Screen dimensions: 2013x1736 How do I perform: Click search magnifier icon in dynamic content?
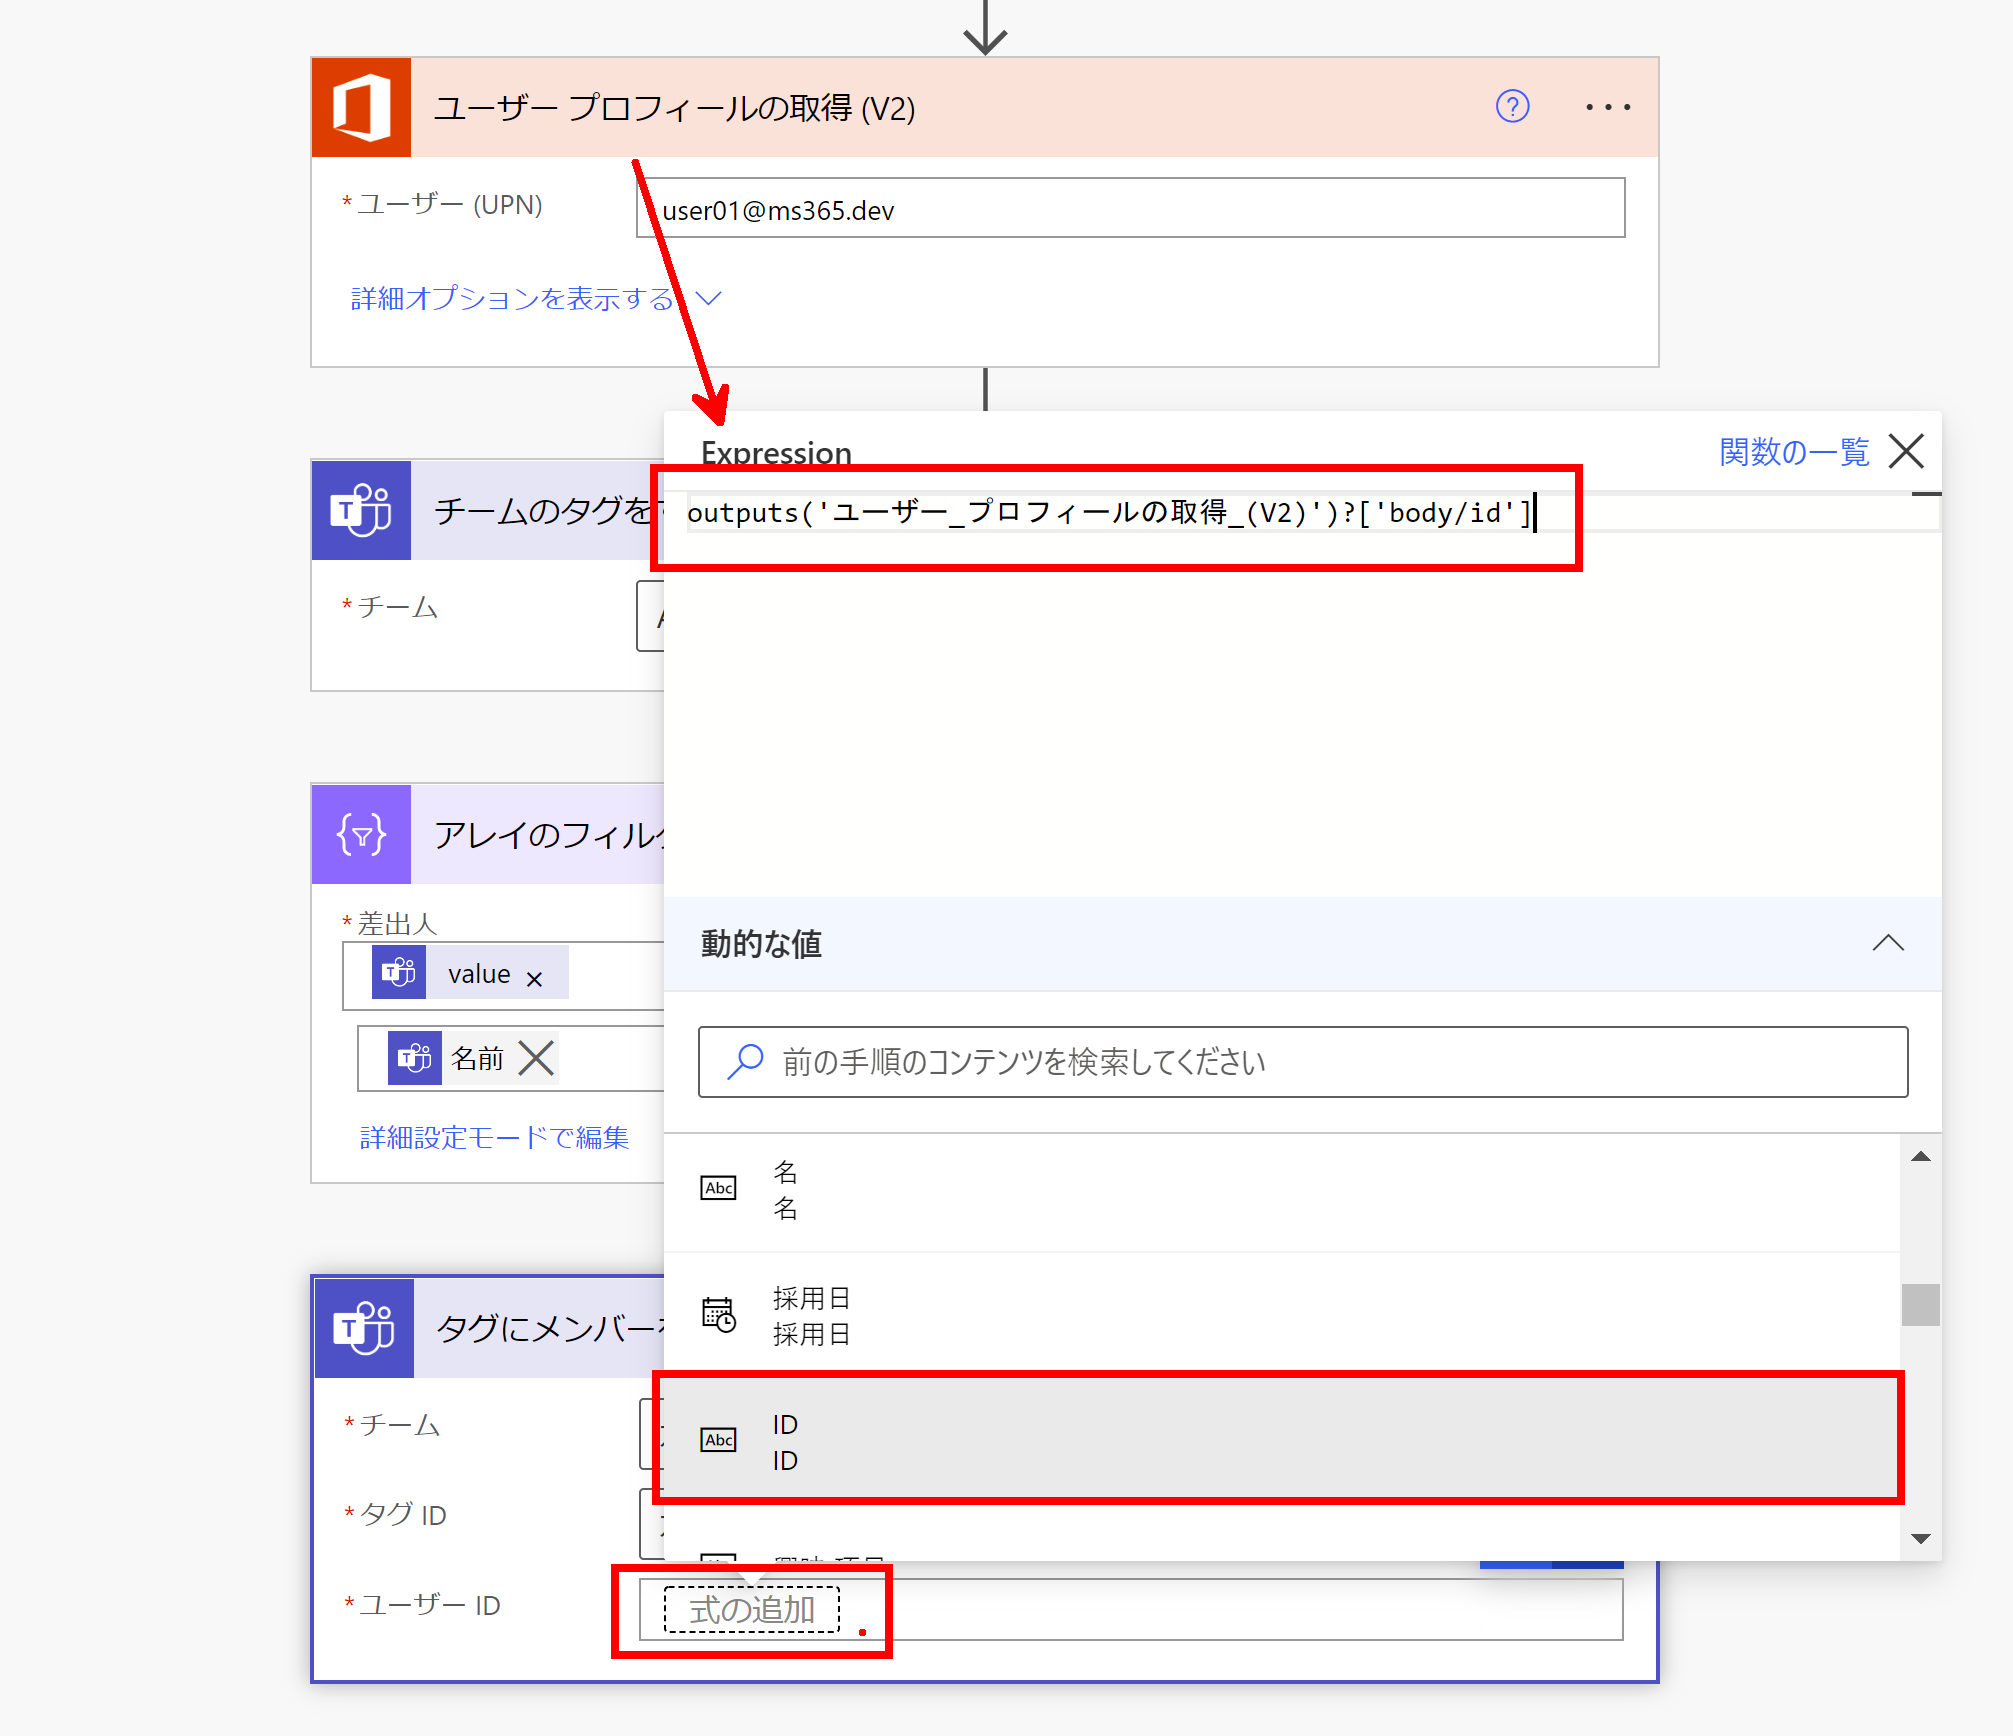click(x=745, y=1061)
